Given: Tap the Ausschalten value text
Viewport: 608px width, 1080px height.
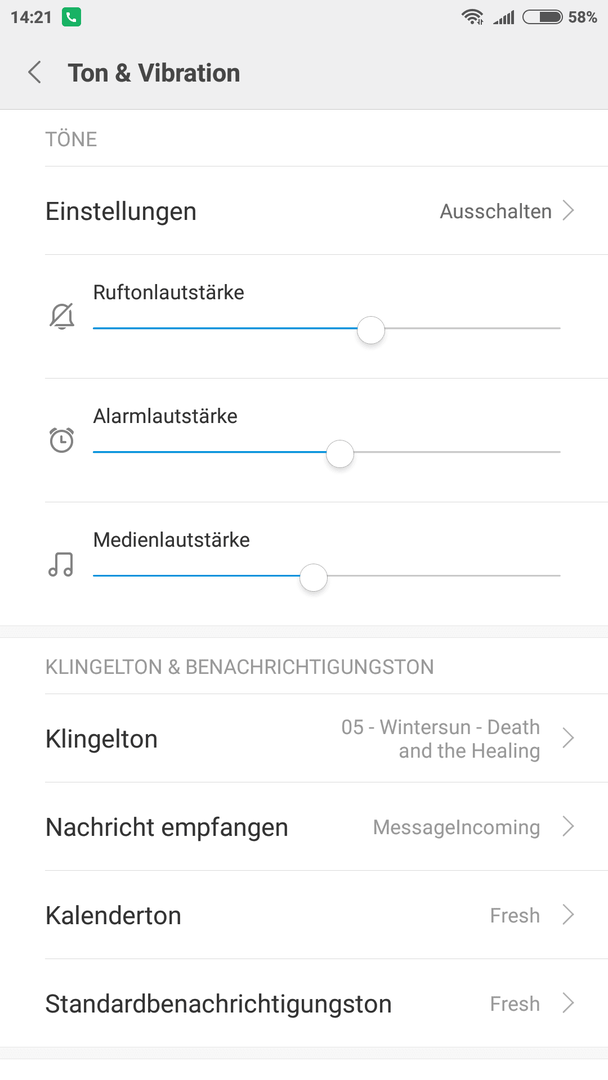Looking at the screenshot, I should pyautogui.click(x=496, y=211).
